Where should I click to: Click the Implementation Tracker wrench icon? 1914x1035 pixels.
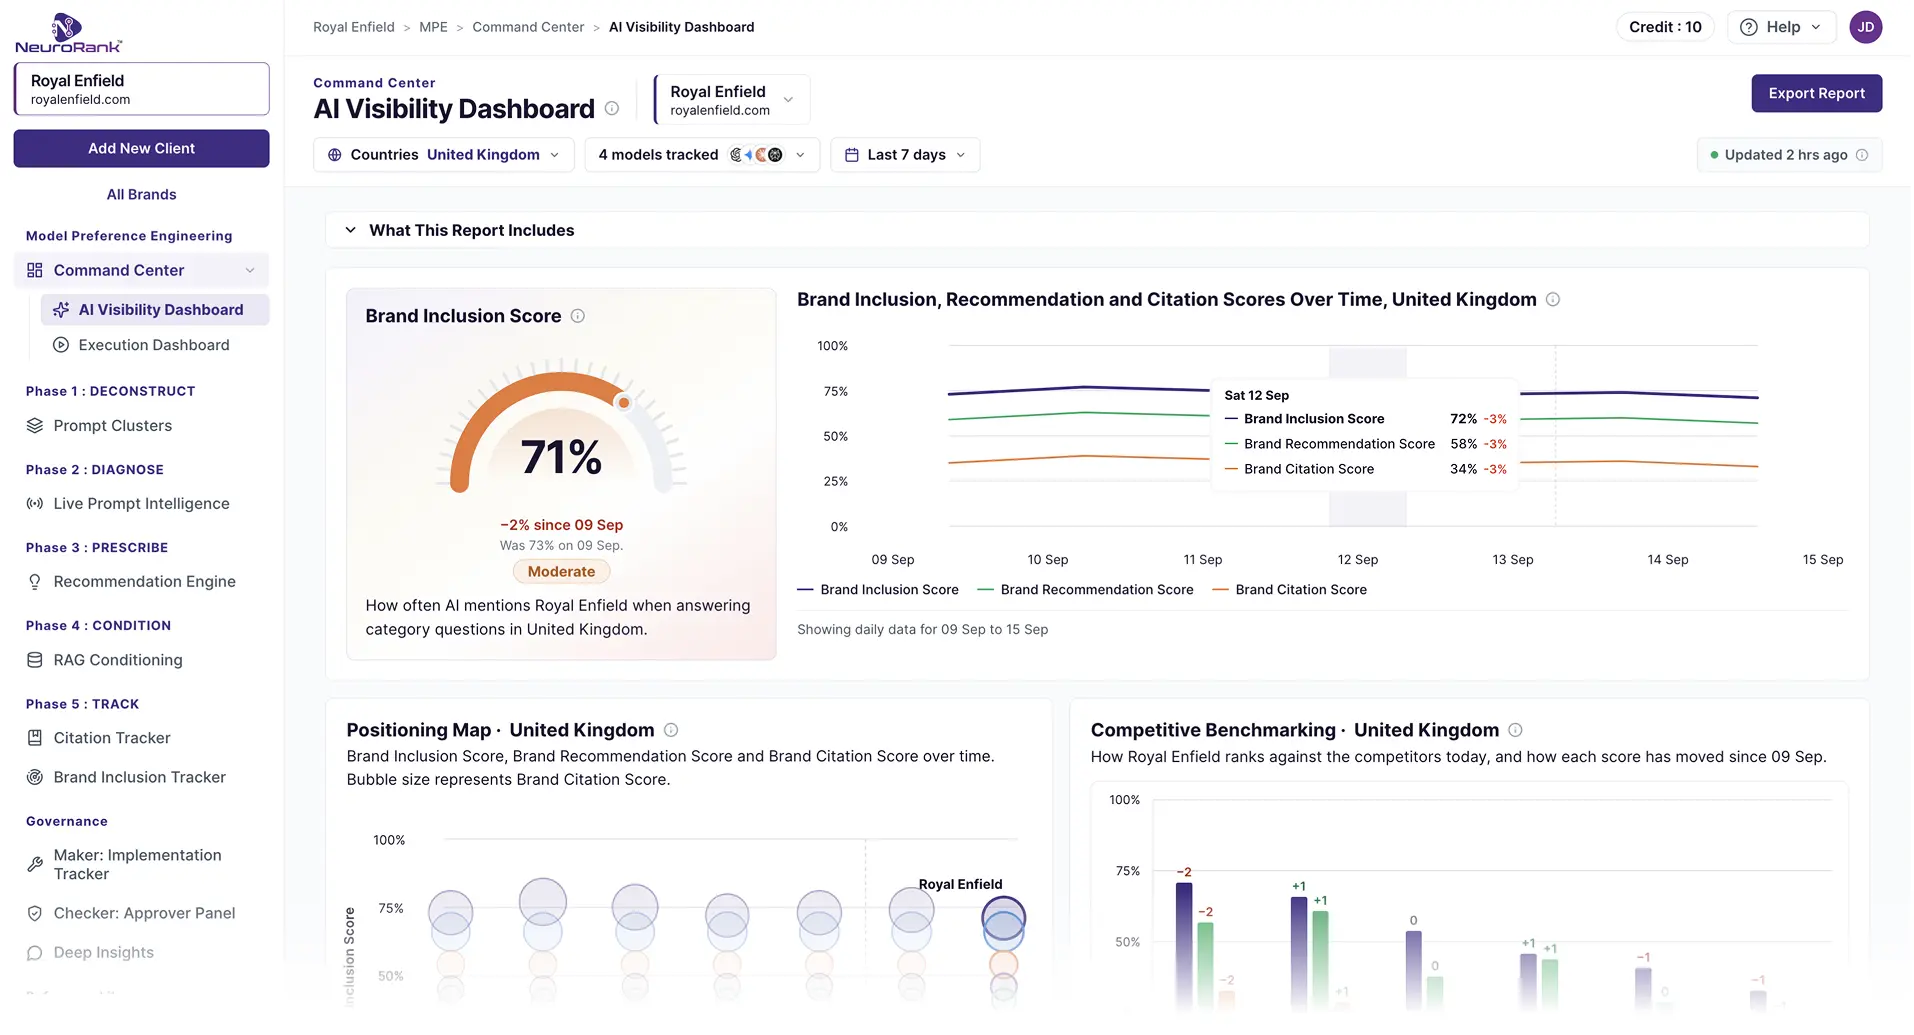click(35, 864)
